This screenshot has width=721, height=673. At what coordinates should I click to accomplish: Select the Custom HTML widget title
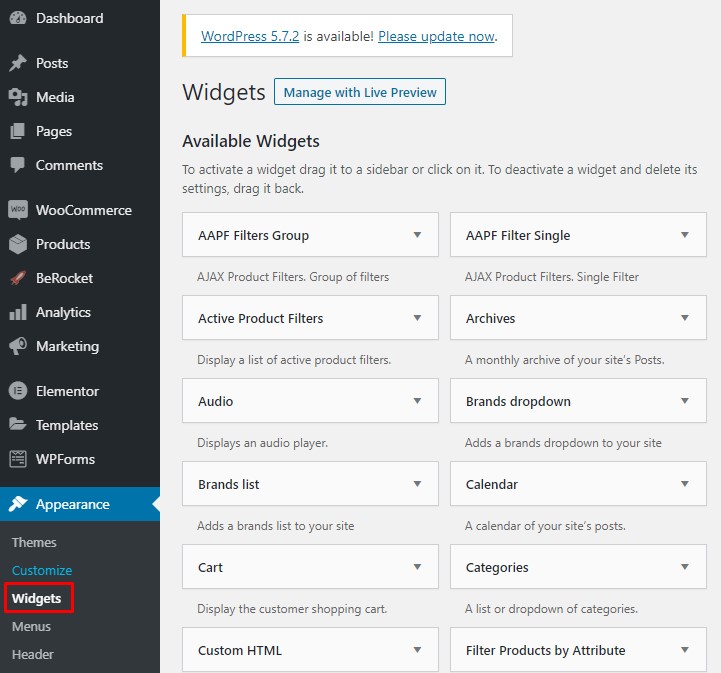click(240, 650)
